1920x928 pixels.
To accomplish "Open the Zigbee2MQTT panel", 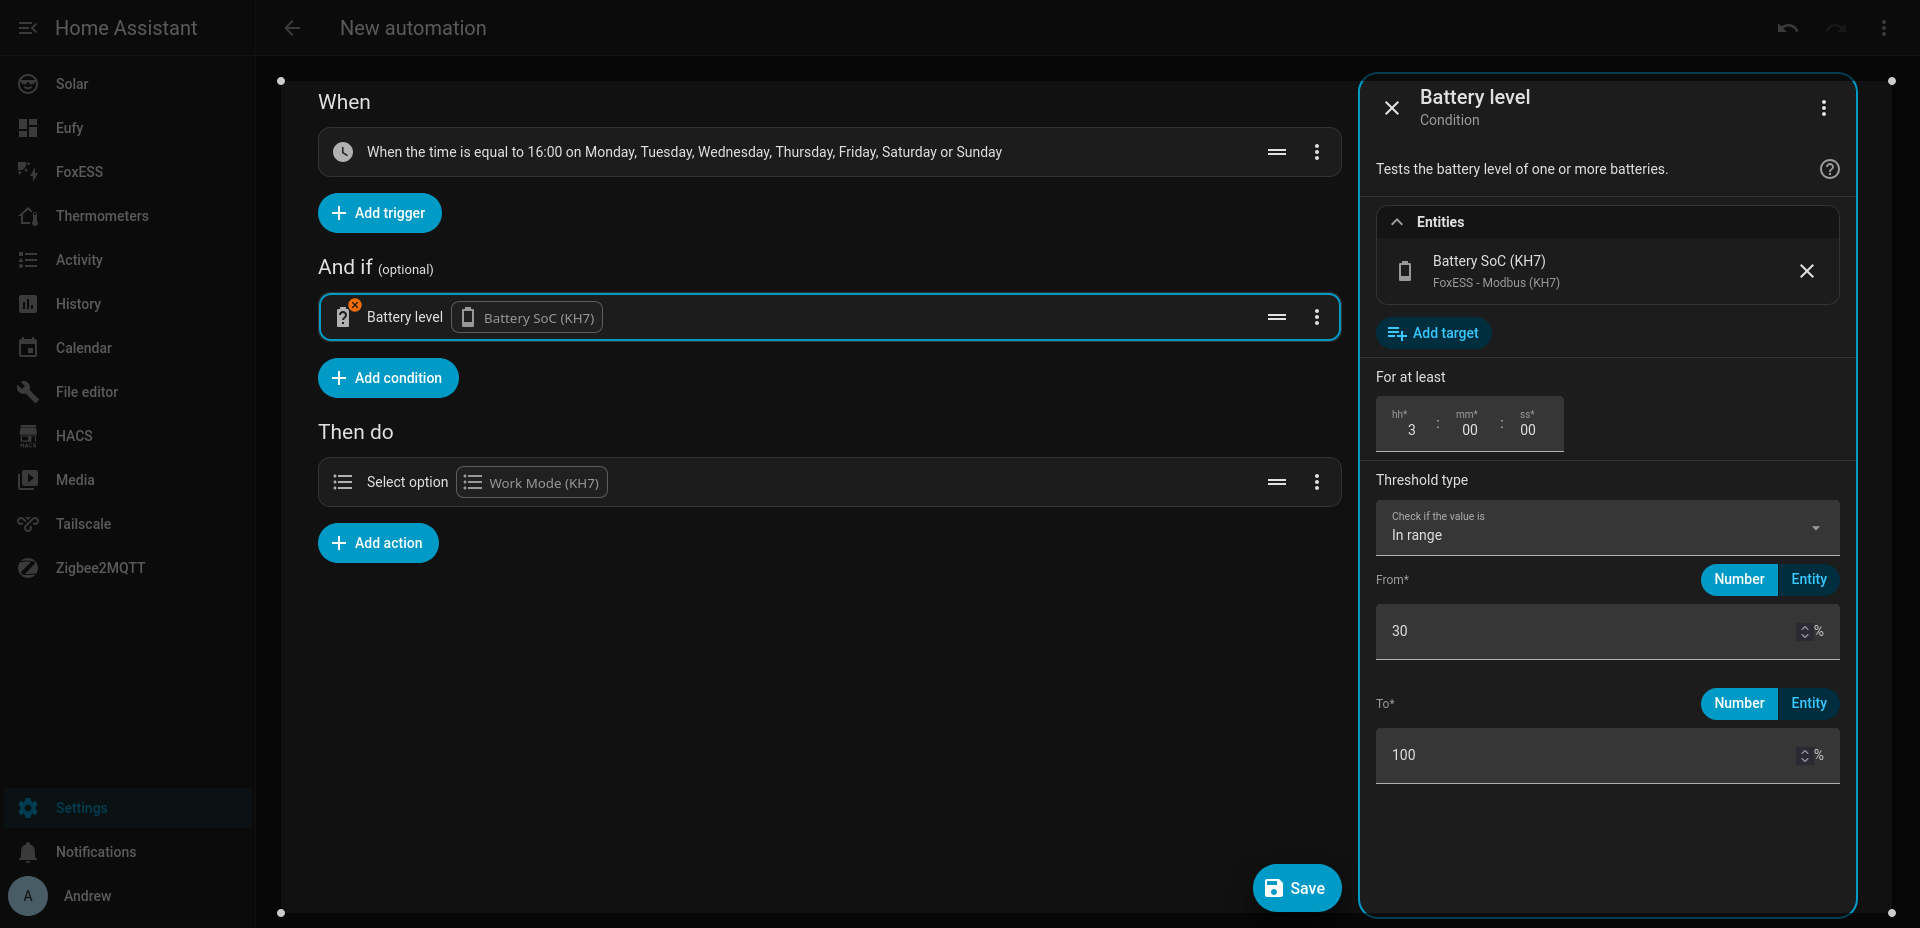I will point(128,568).
